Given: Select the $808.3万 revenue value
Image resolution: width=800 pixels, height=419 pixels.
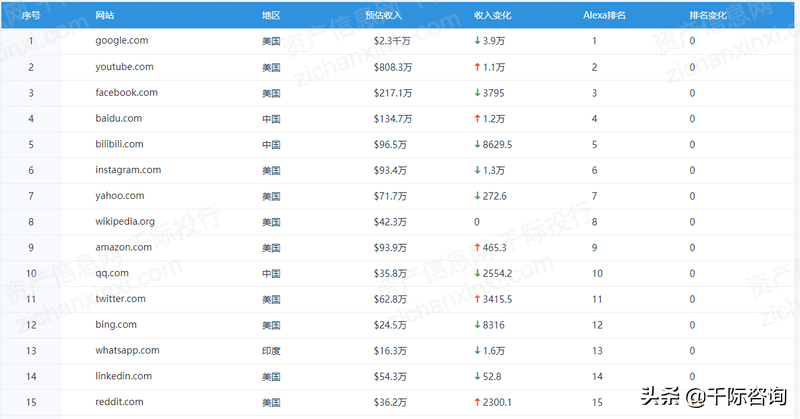Looking at the screenshot, I should [x=393, y=67].
